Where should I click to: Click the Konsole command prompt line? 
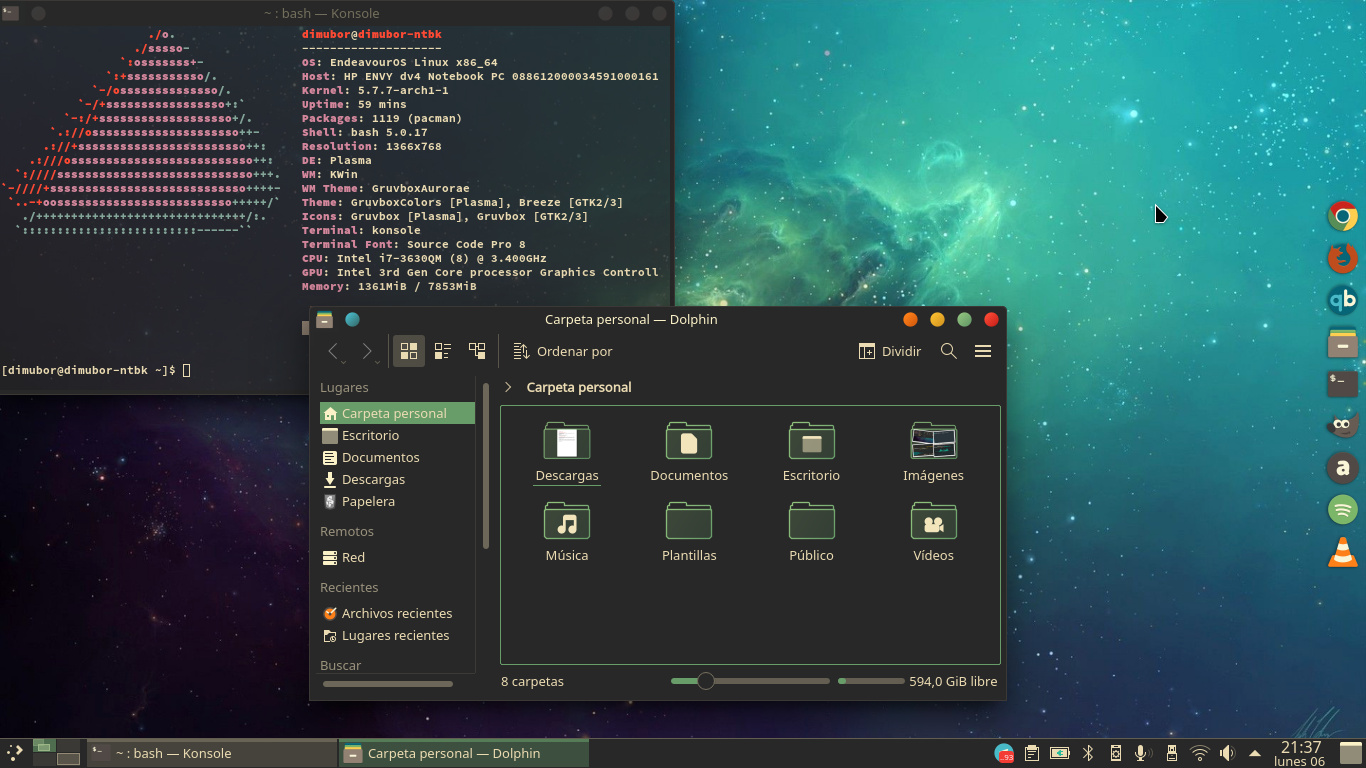coord(95,370)
